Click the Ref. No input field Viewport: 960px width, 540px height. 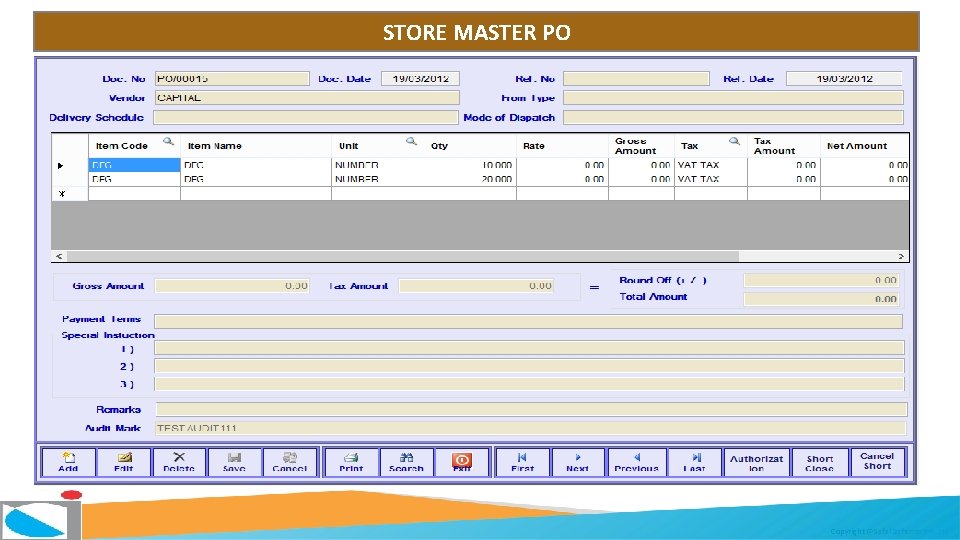[636, 78]
